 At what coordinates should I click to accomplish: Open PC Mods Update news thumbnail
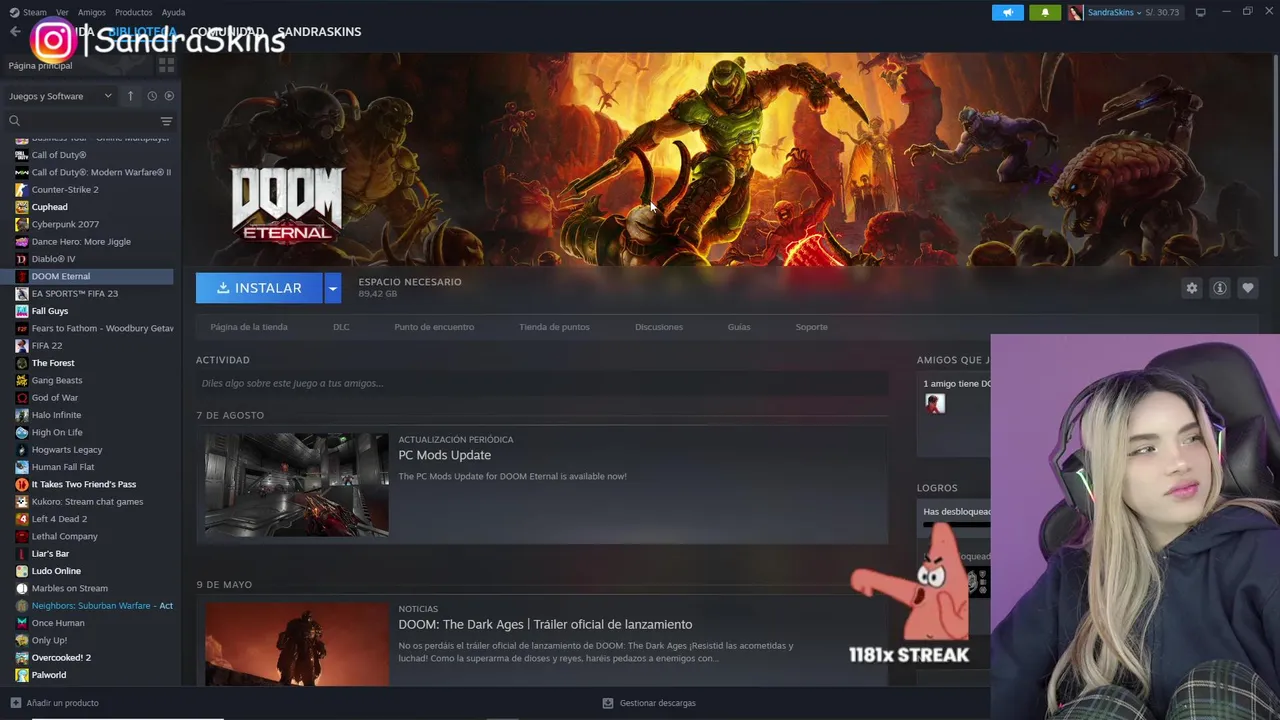point(297,485)
